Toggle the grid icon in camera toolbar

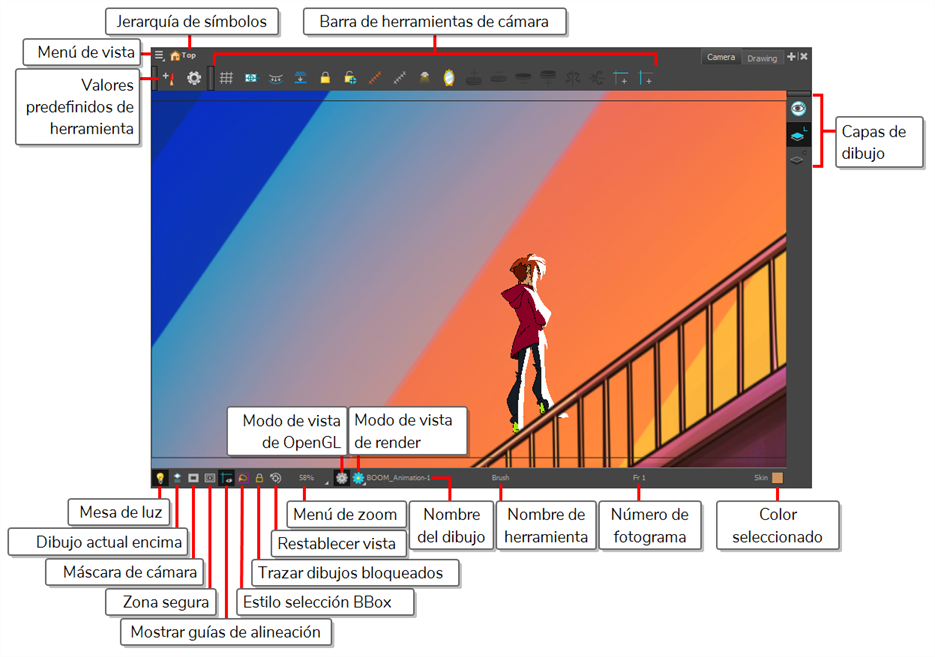tap(226, 78)
